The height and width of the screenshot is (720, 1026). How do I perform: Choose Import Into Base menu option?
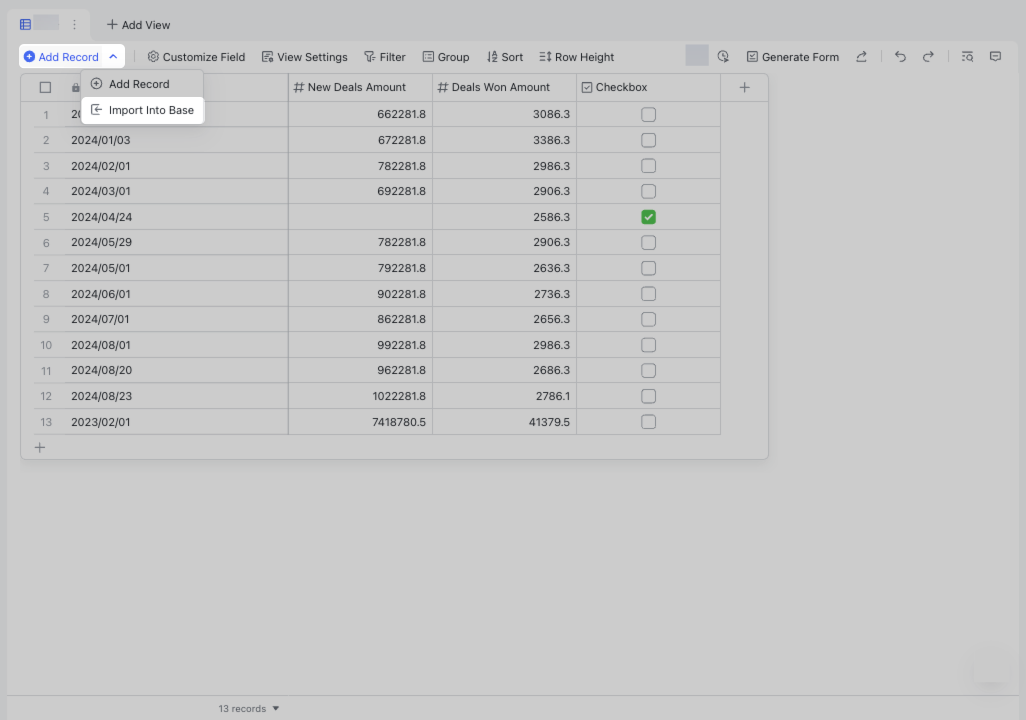click(142, 110)
